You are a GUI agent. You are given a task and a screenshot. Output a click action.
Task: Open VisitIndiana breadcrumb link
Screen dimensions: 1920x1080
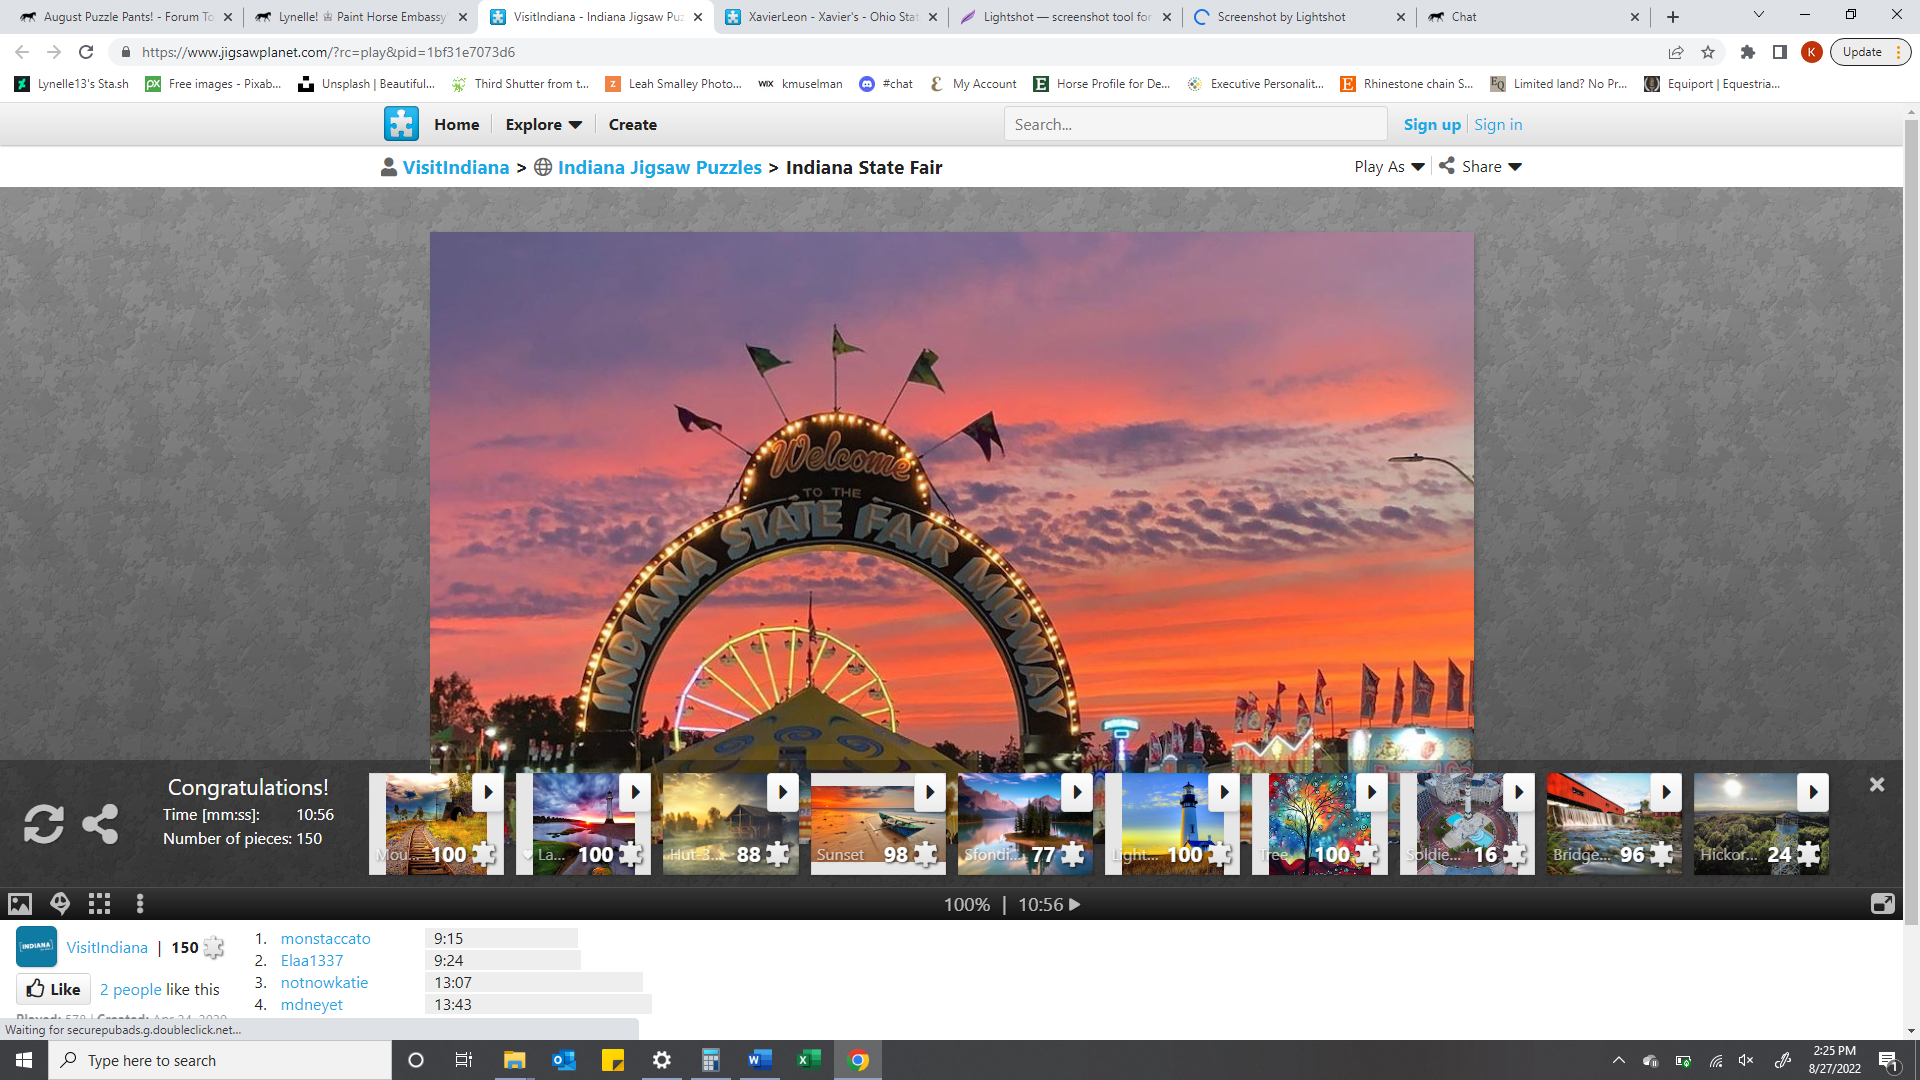pyautogui.click(x=456, y=167)
